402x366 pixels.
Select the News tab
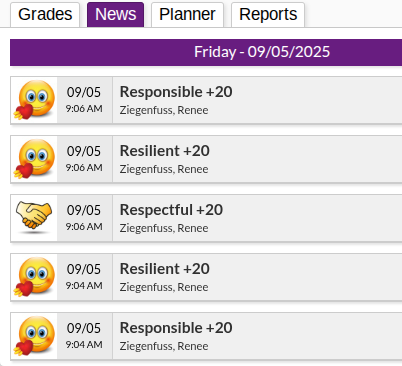point(116,15)
